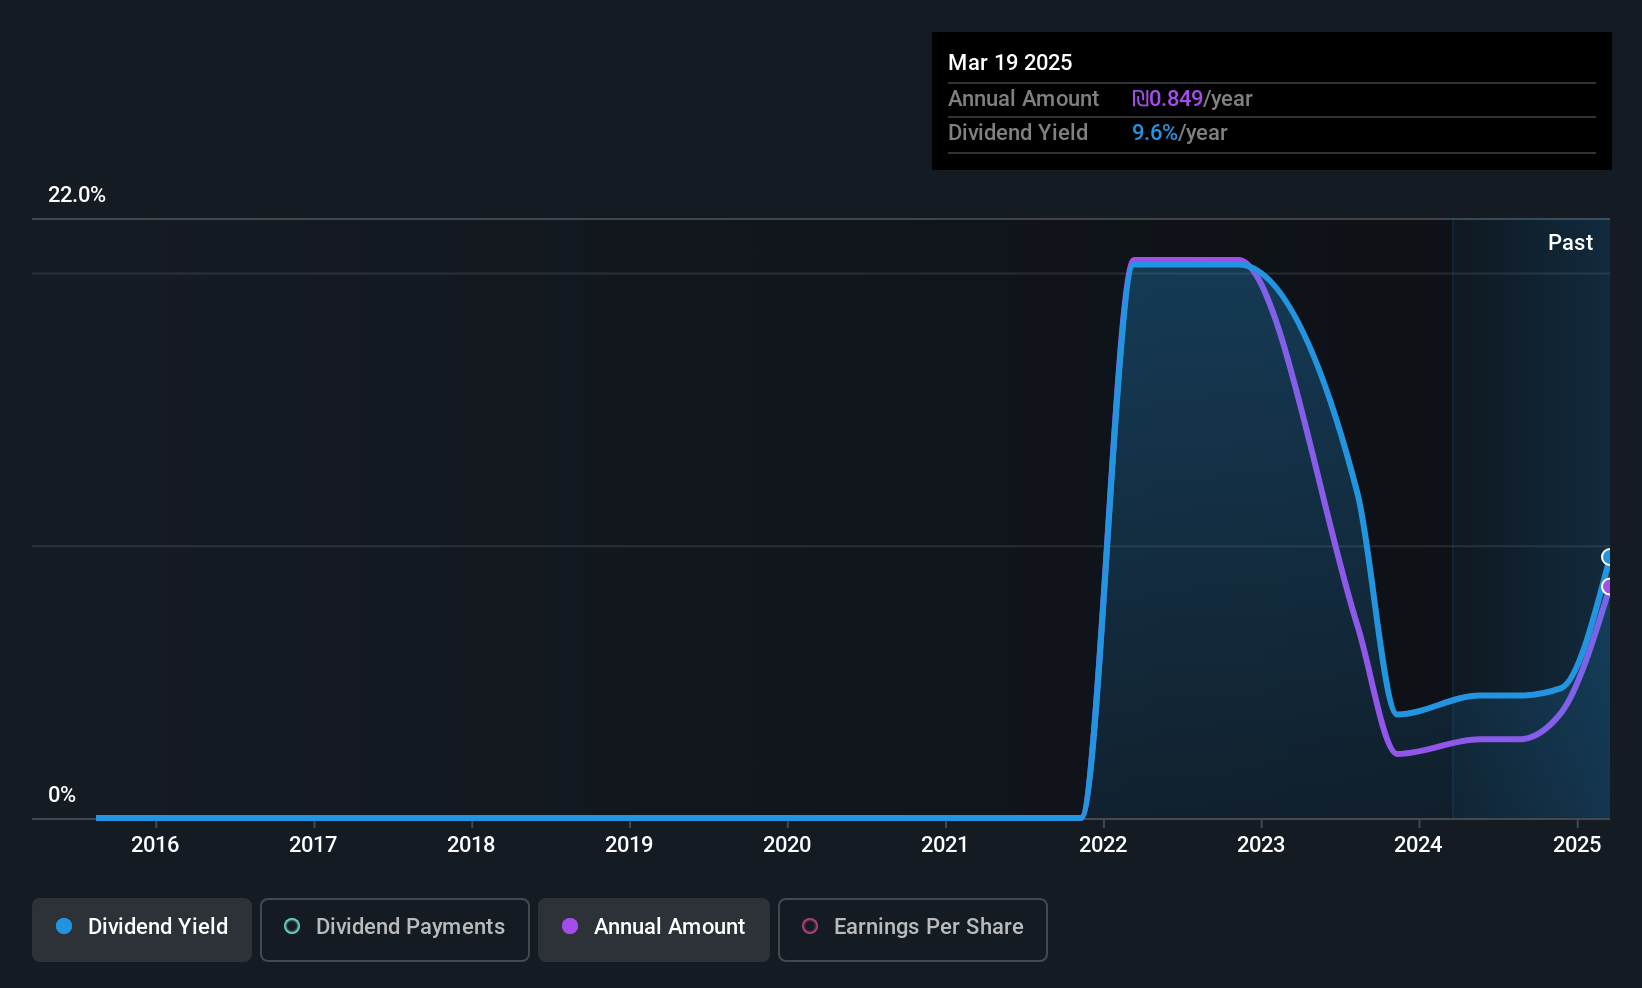Click the 2020 x-axis label

(787, 845)
